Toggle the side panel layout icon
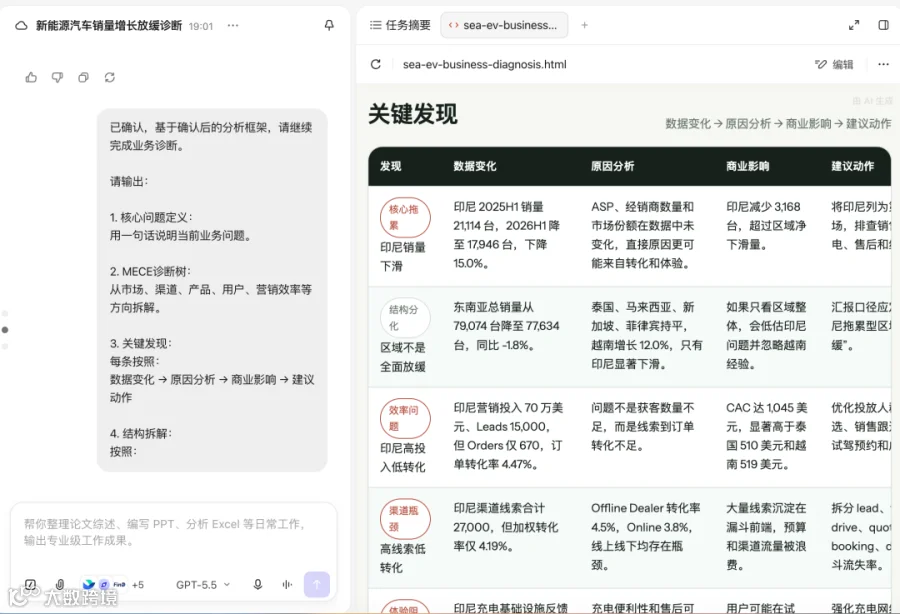Viewport: 900px width, 614px height. coord(883,25)
